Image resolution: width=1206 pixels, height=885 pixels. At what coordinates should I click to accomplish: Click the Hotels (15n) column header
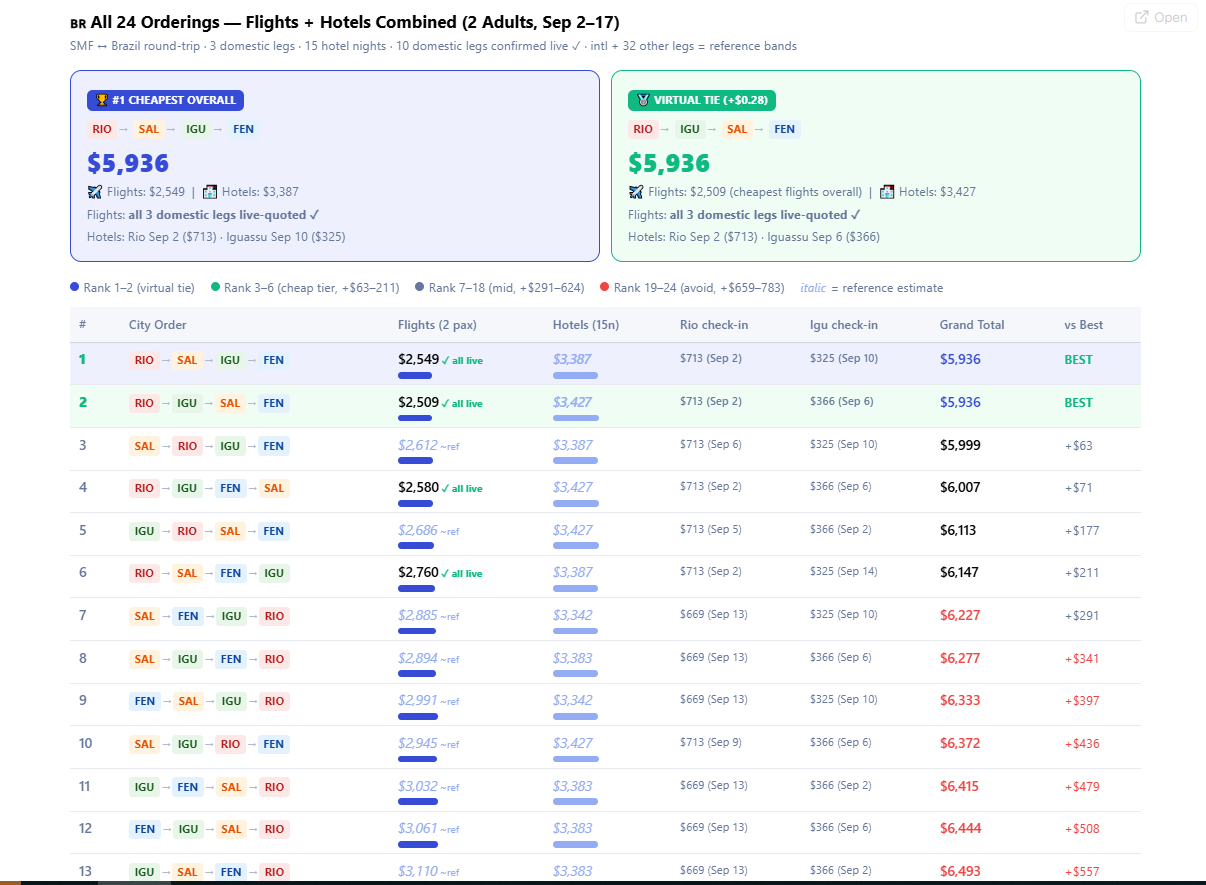pos(586,325)
